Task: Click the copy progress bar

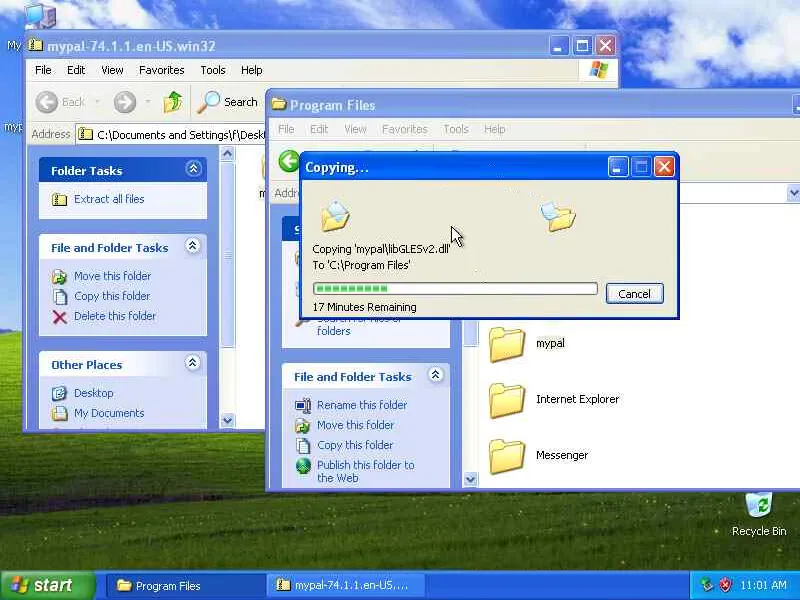Action: click(455, 289)
